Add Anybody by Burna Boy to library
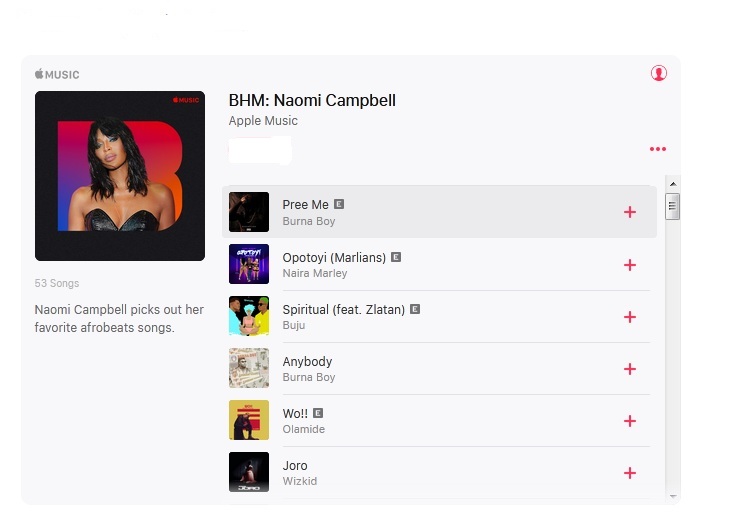The width and height of the screenshot is (749, 529). pos(630,369)
